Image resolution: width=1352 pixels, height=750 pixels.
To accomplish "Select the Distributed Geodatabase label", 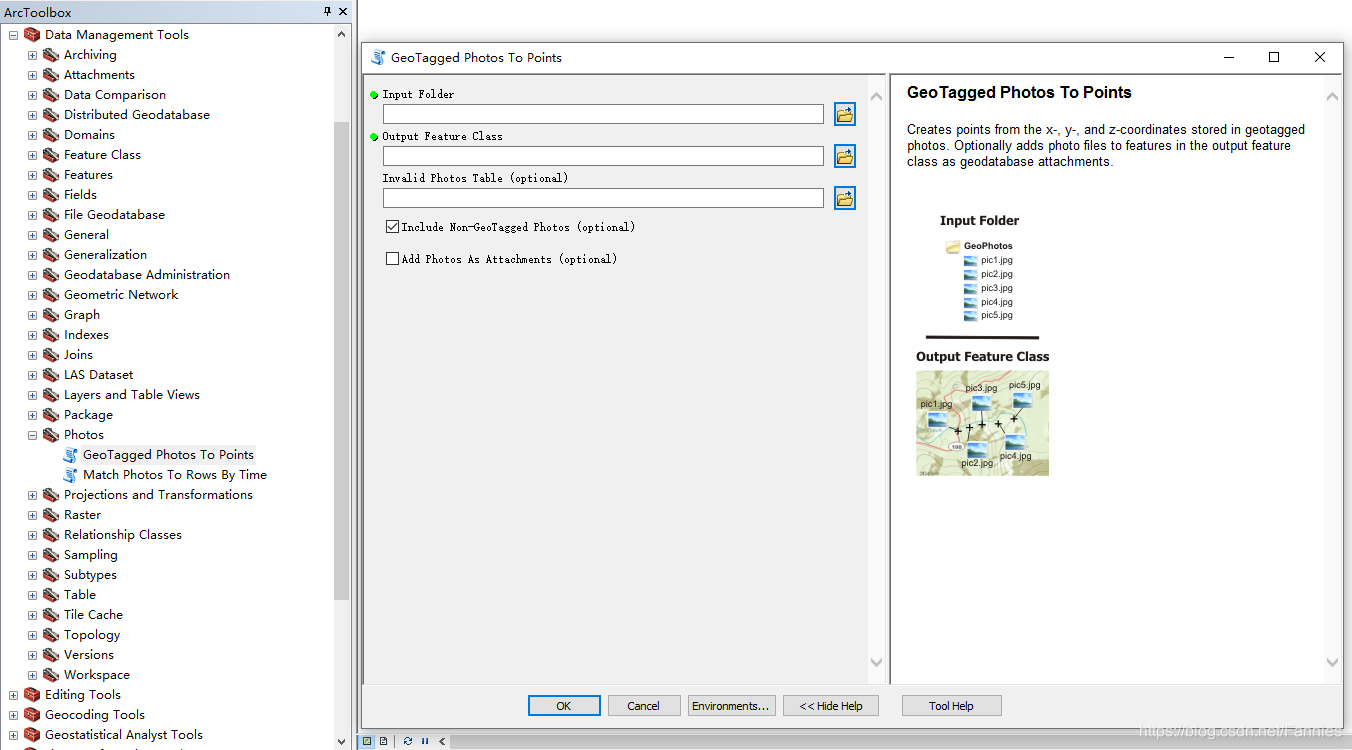I will [x=137, y=115].
